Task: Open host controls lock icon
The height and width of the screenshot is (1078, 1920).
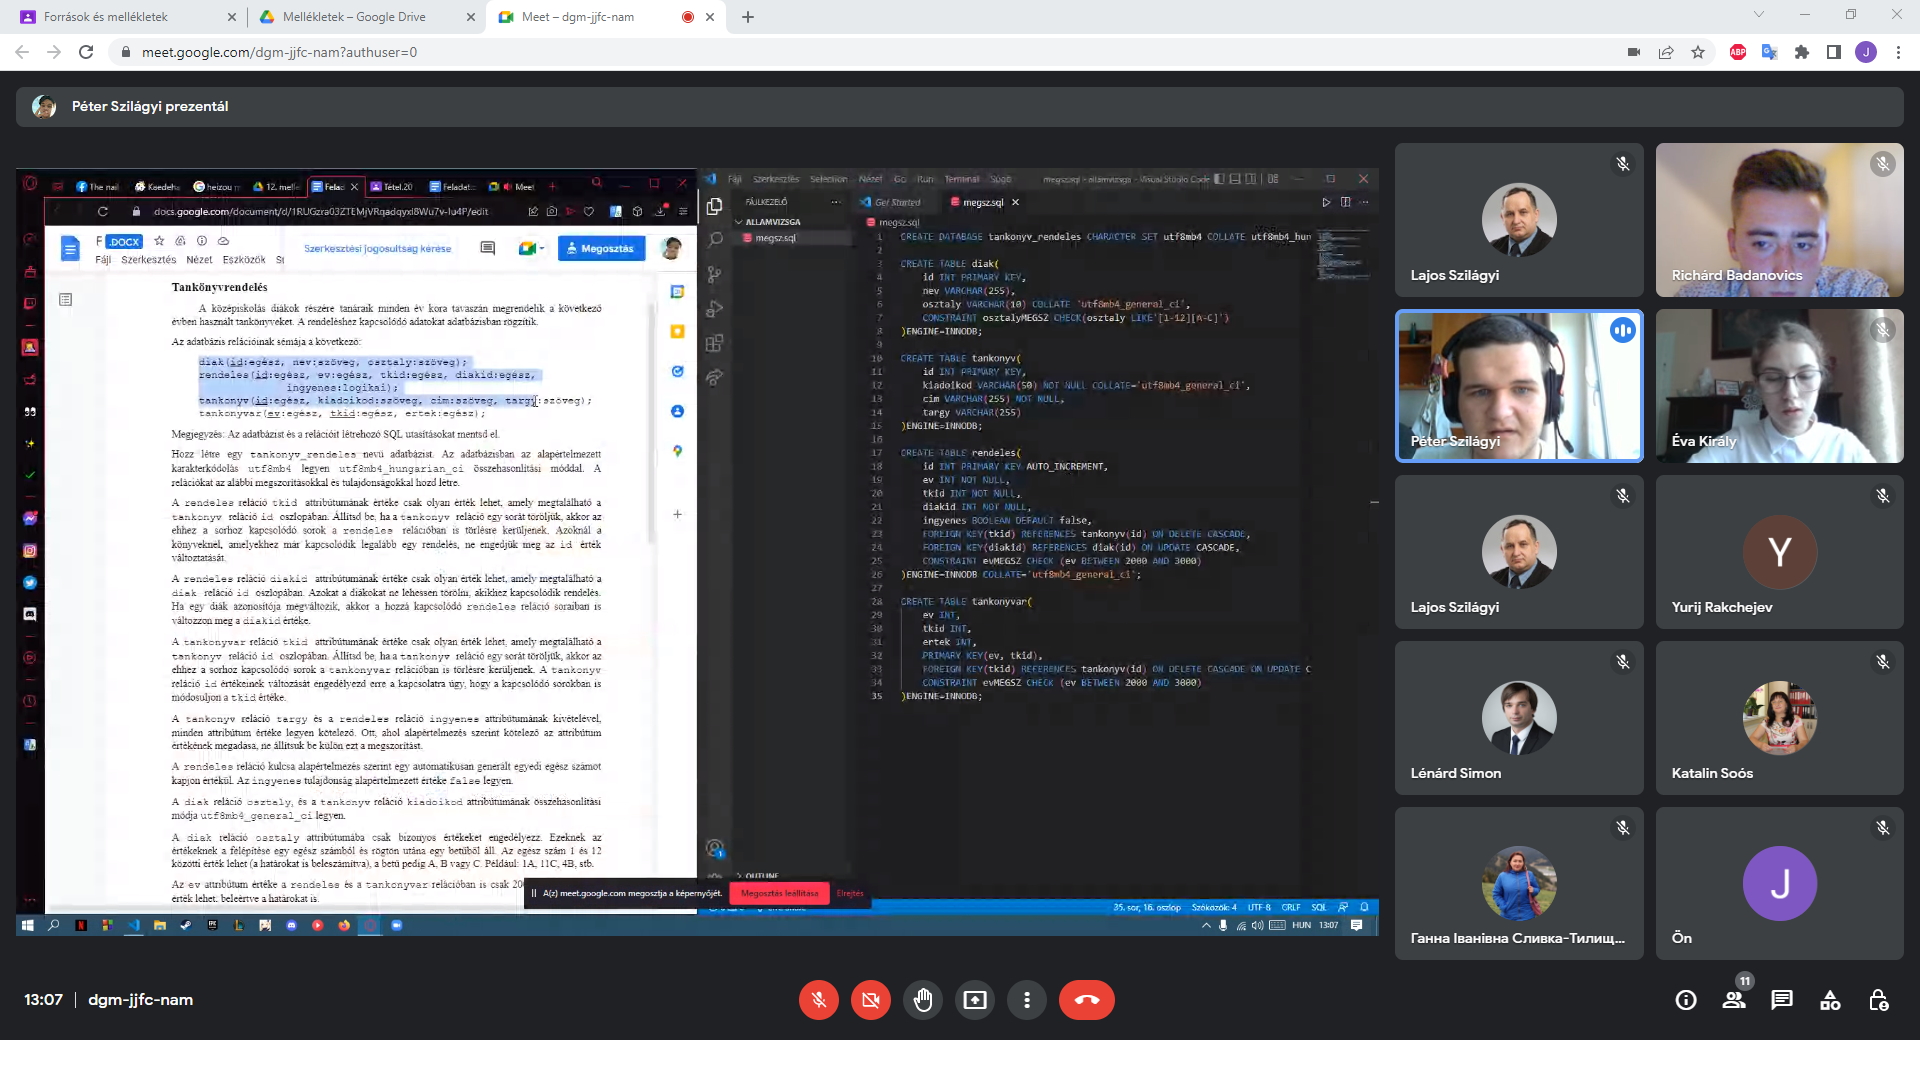Action: (x=1878, y=1000)
